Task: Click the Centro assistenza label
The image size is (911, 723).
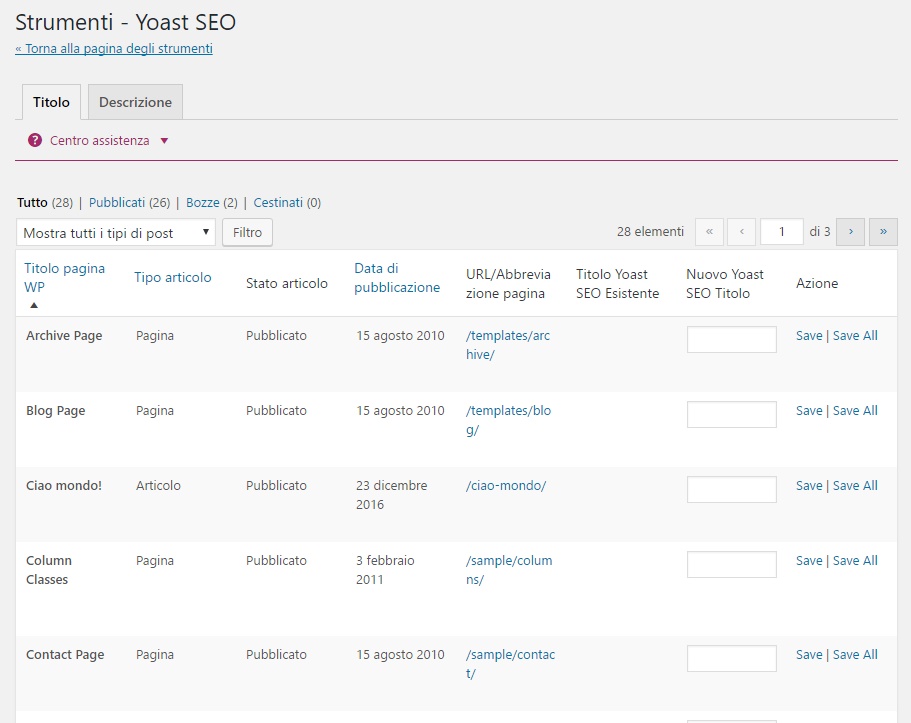Action: tap(99, 141)
